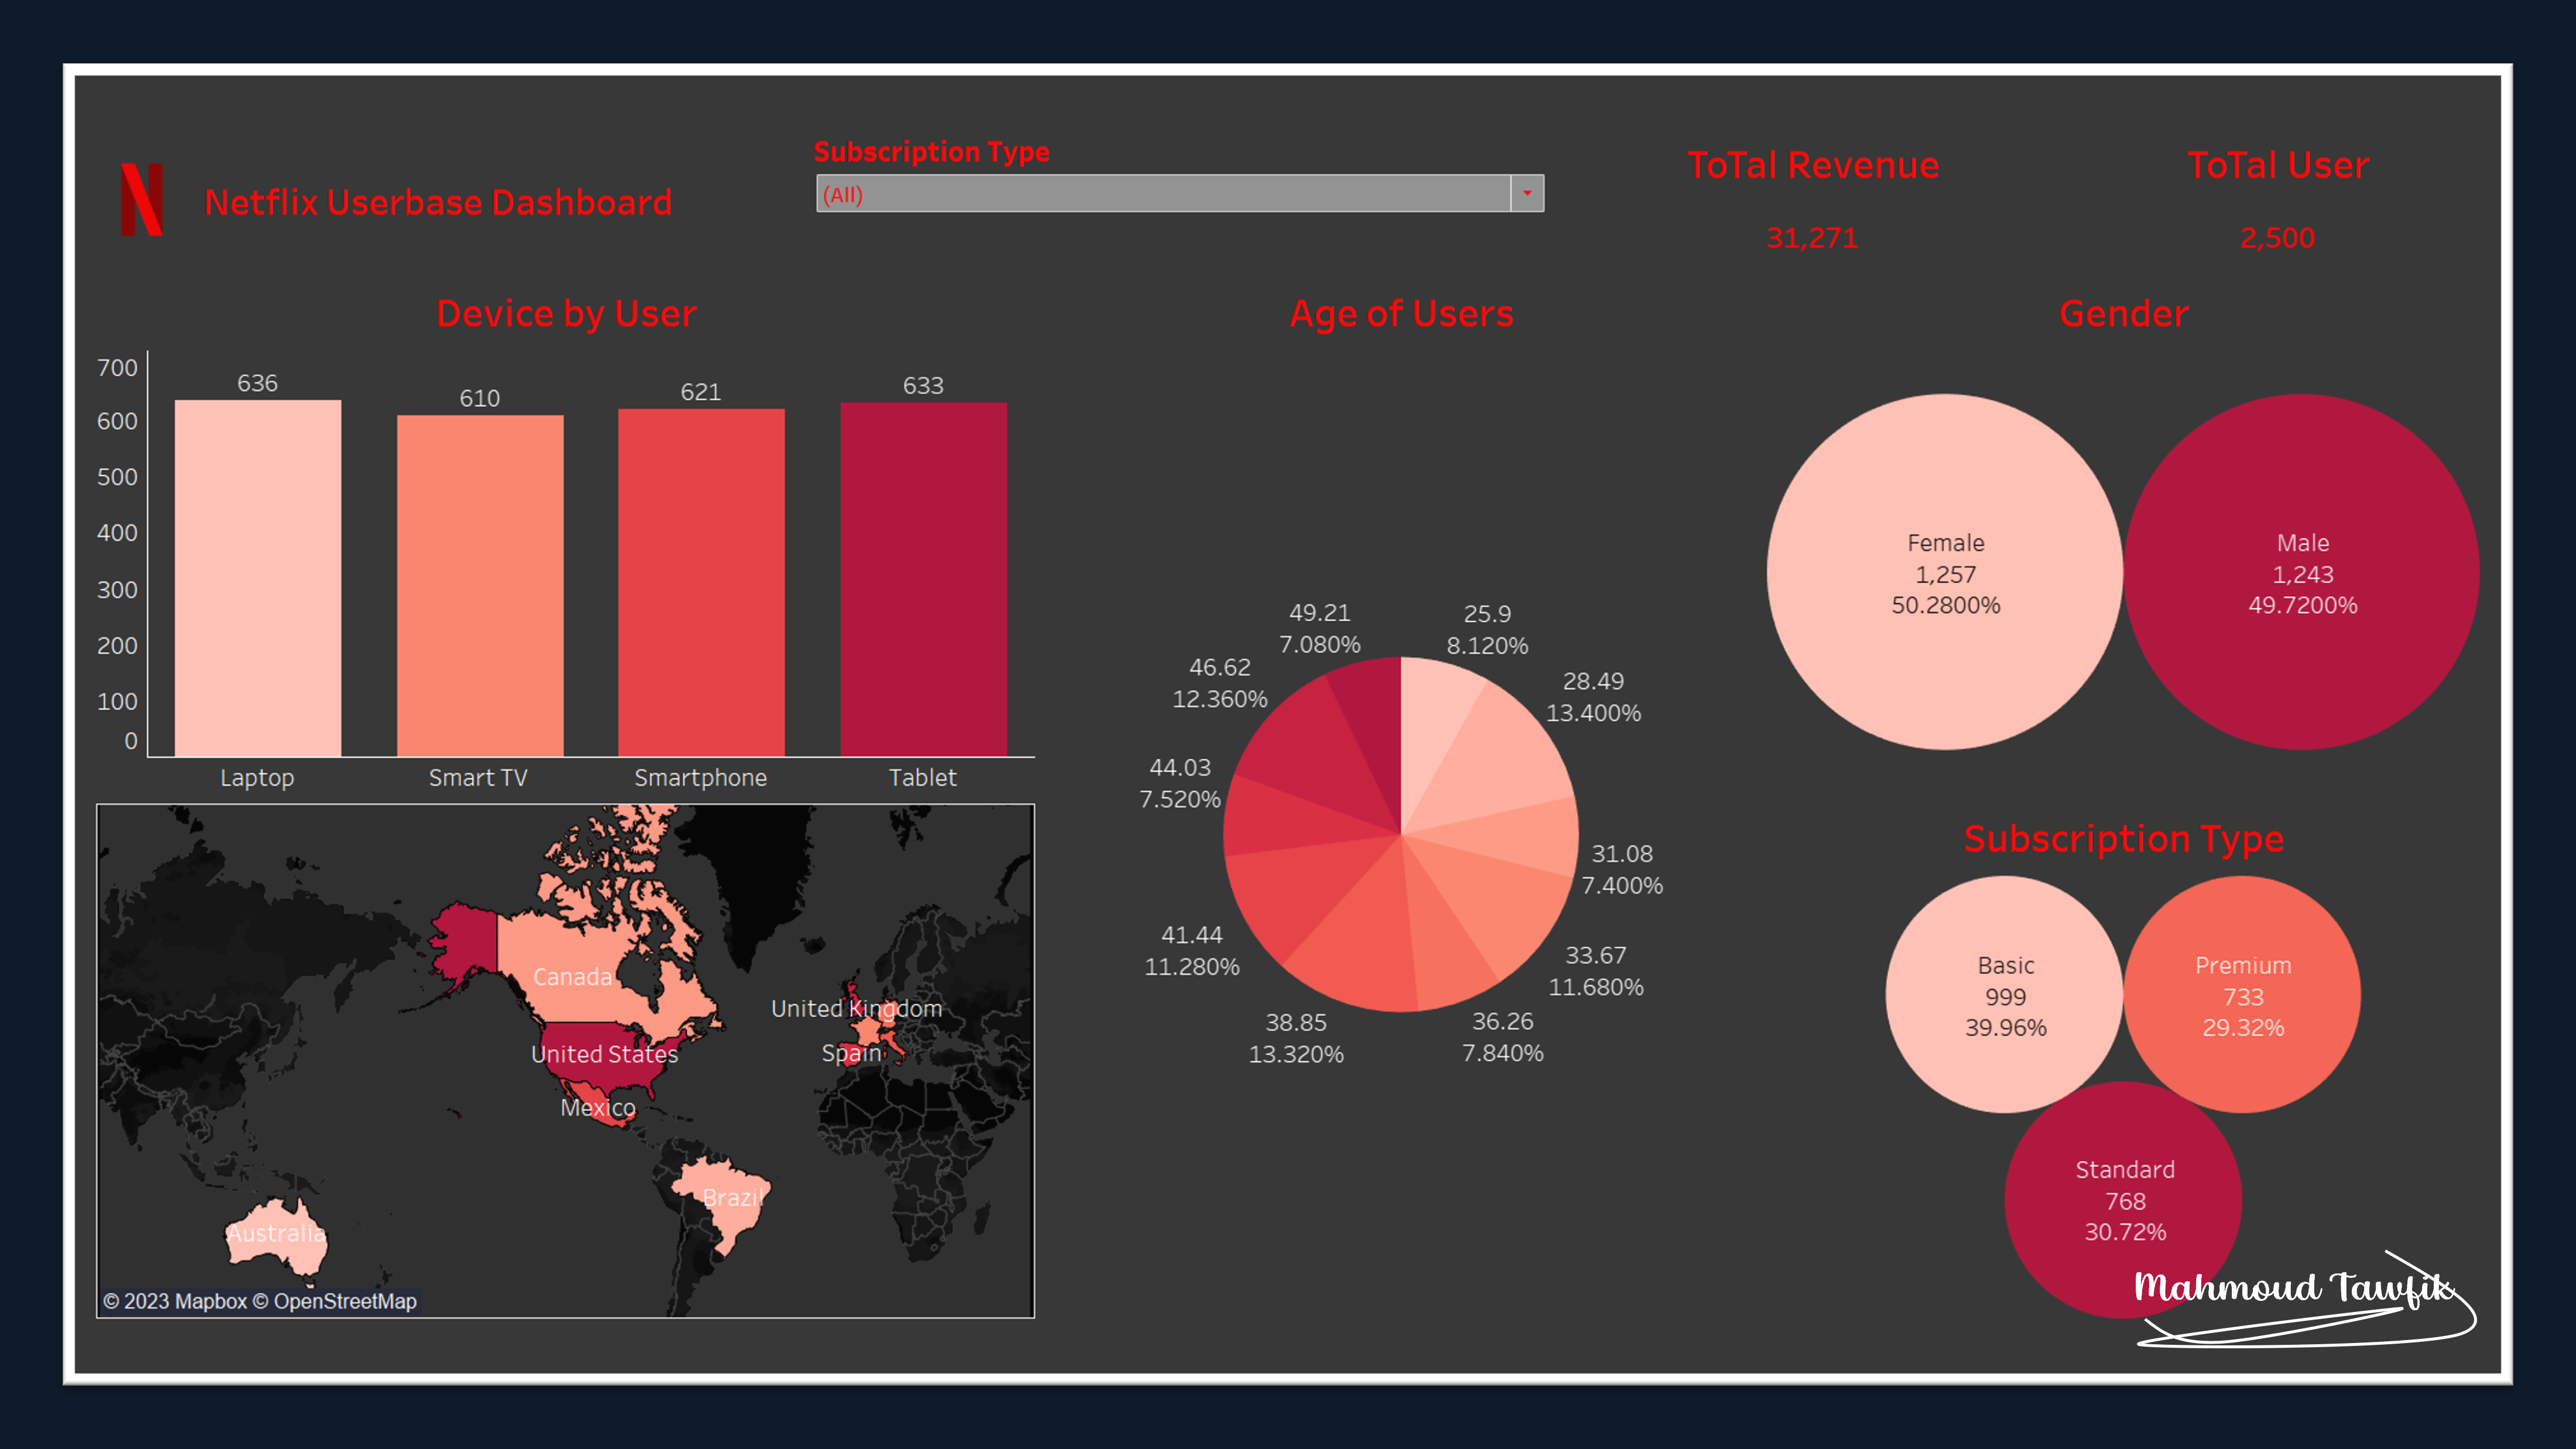Select the Laptop bar in the chart

tap(258, 578)
